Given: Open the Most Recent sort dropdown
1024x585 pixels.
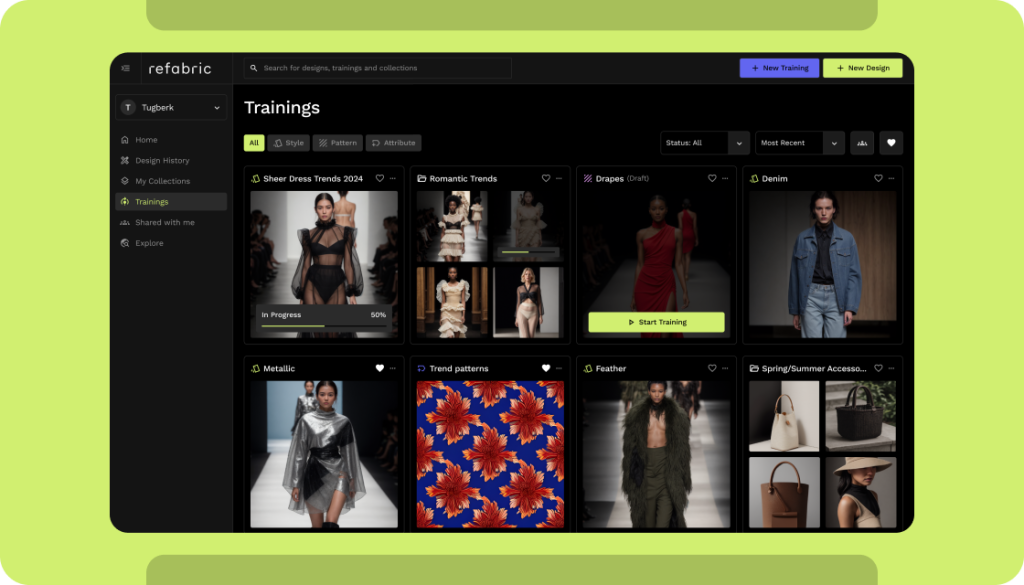Looking at the screenshot, I should coord(800,143).
